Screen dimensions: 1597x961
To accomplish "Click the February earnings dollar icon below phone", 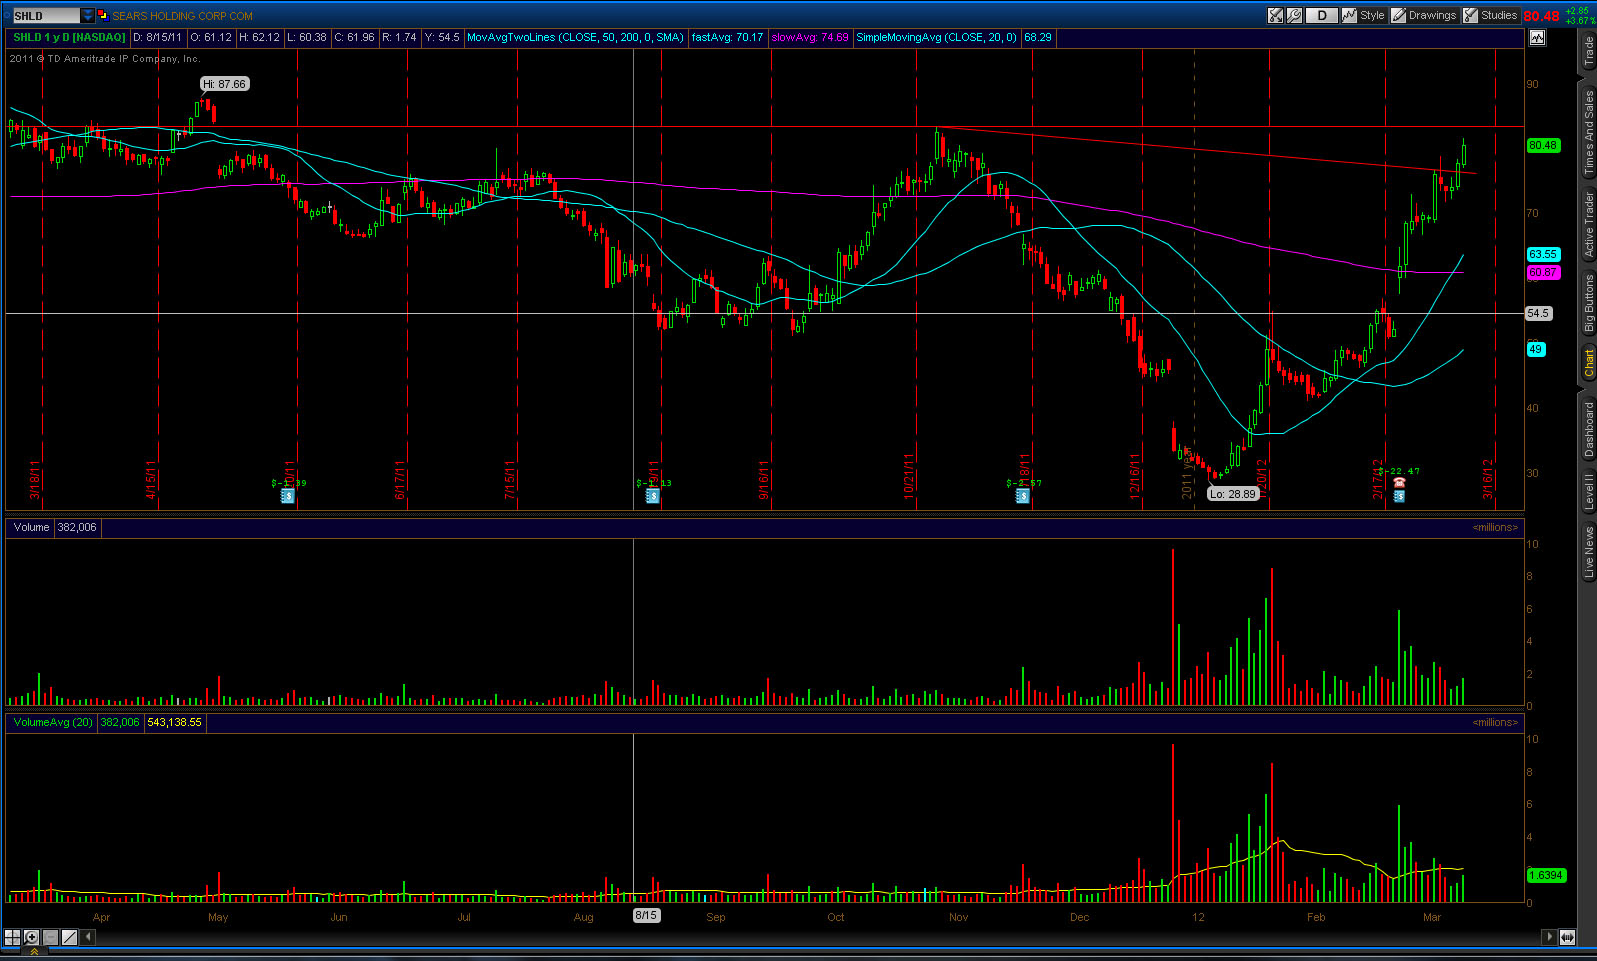I will [x=1399, y=496].
